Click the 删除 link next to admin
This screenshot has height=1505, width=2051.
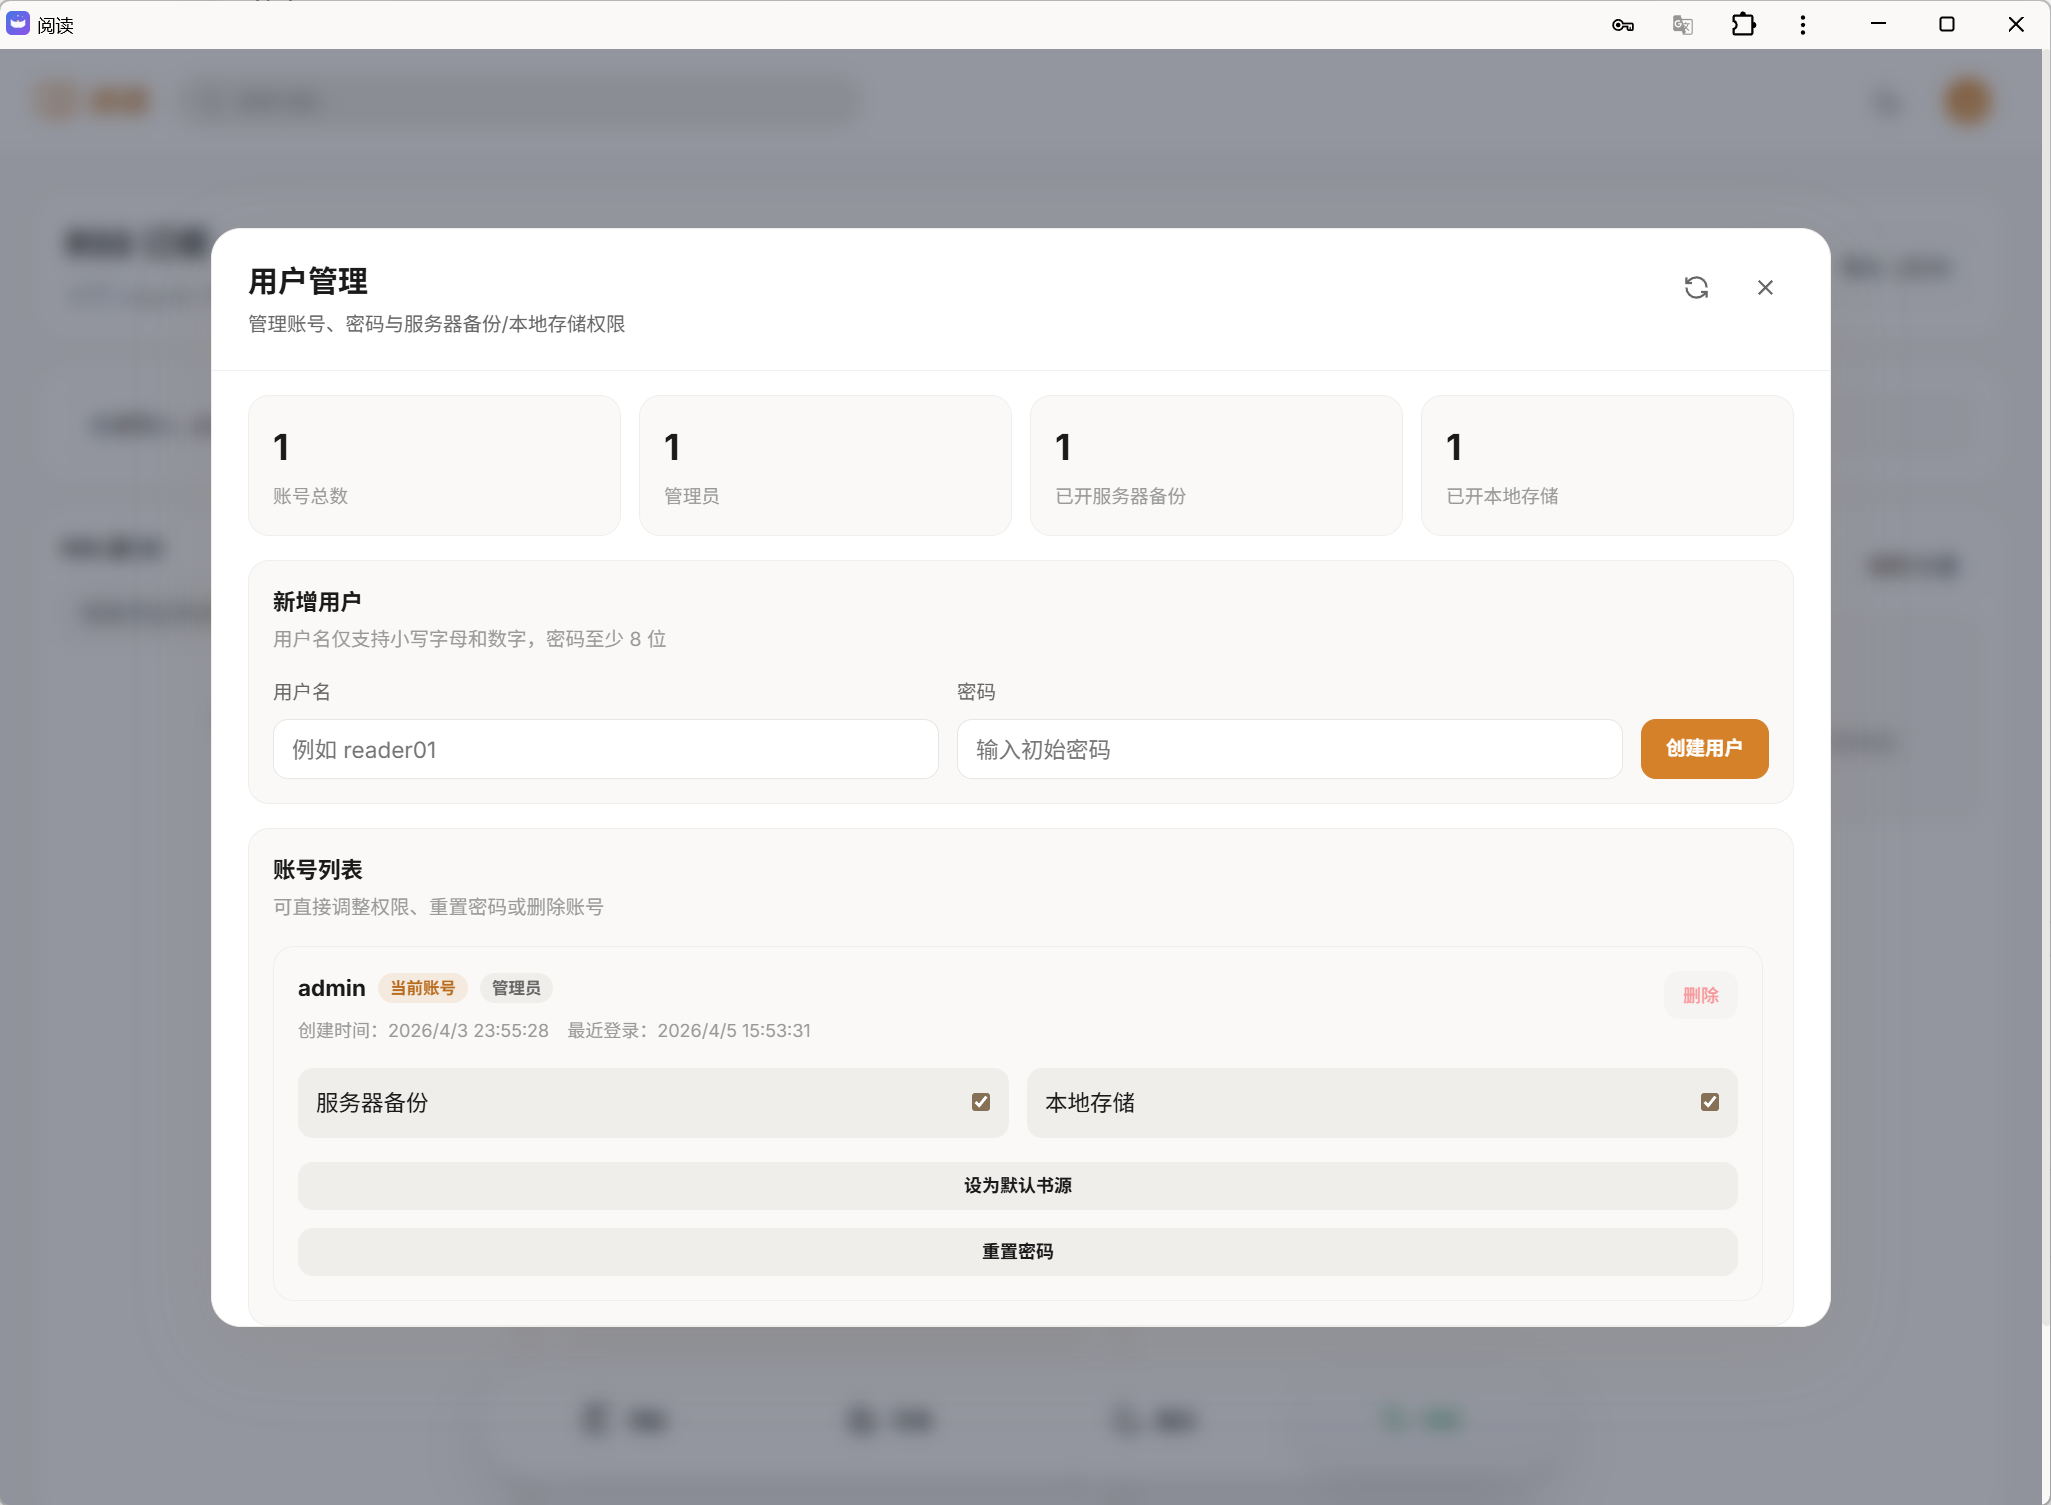pos(1700,995)
